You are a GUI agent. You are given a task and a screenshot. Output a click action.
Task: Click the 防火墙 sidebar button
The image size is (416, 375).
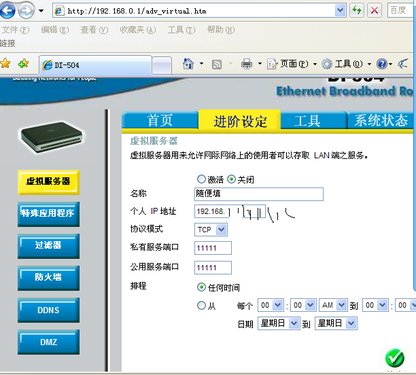pos(48,277)
